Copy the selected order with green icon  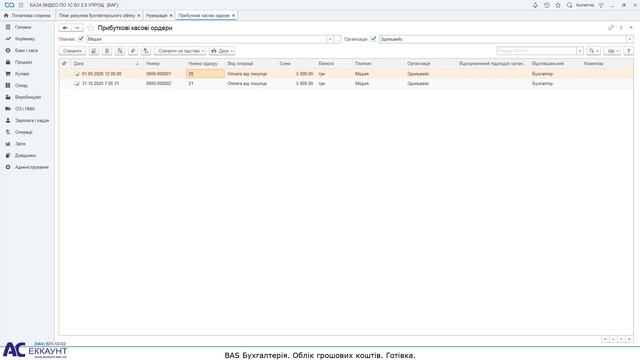(x=94, y=51)
